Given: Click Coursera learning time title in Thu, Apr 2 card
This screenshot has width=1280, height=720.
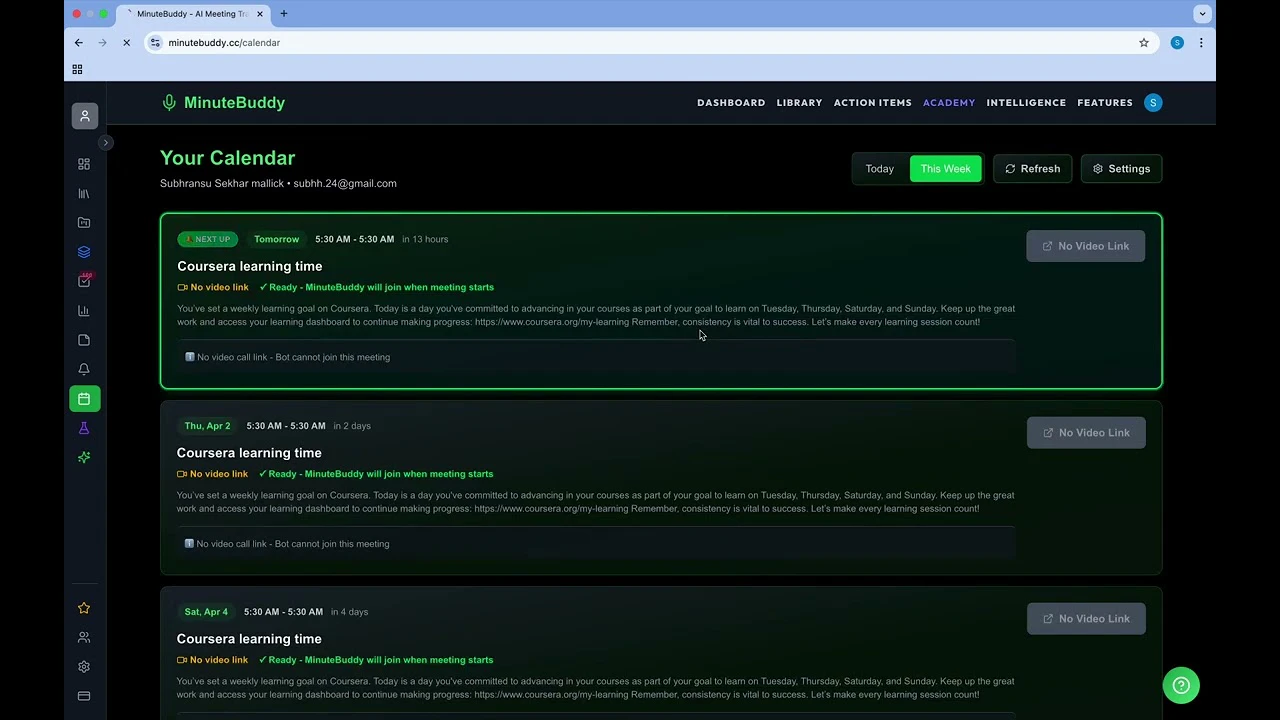Looking at the screenshot, I should 249,453.
